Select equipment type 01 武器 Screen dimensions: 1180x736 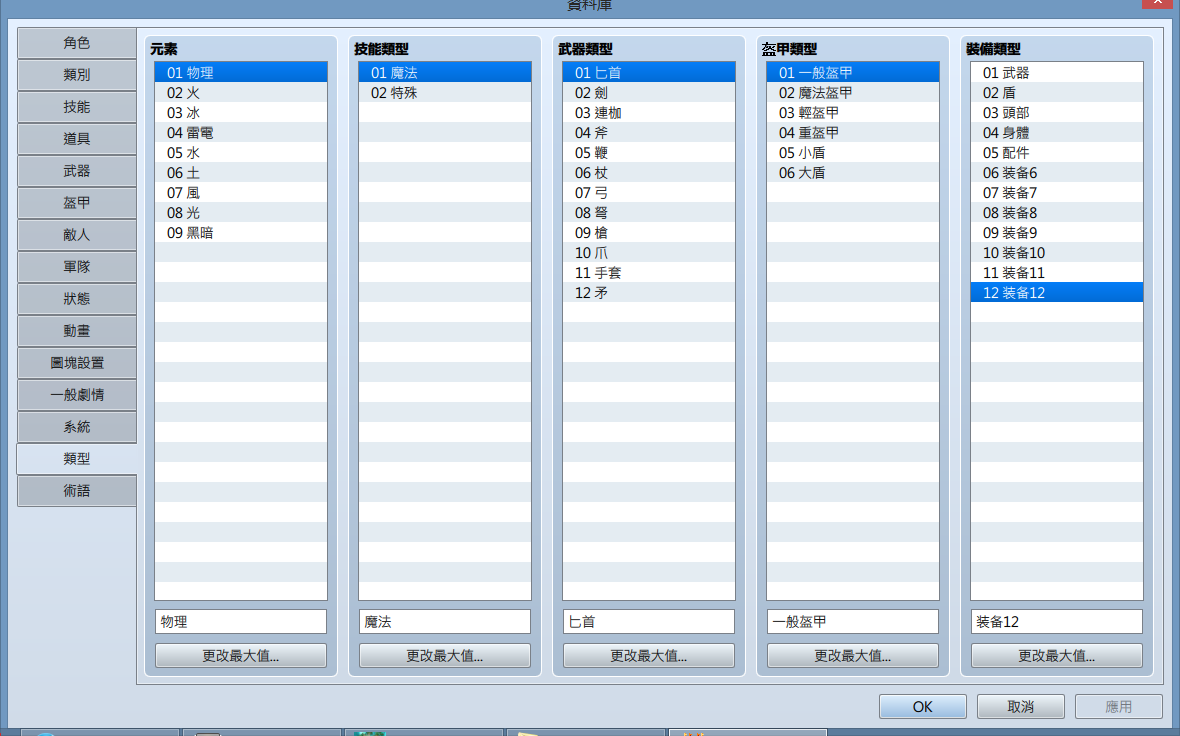[x=1057, y=72]
